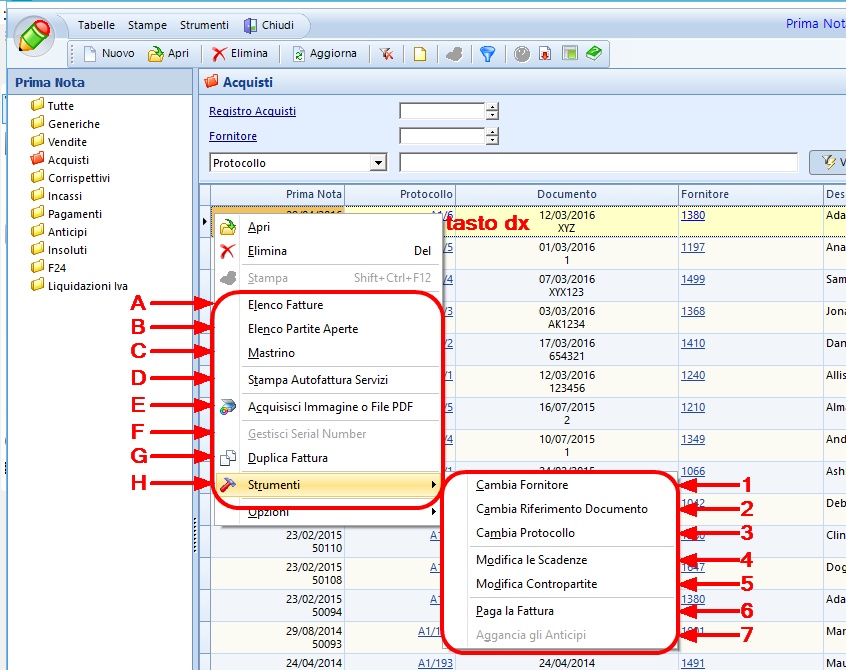Viewport: 846px width, 670px height.
Task: Select Paga la Fattura in submenu
Action: (x=514, y=611)
